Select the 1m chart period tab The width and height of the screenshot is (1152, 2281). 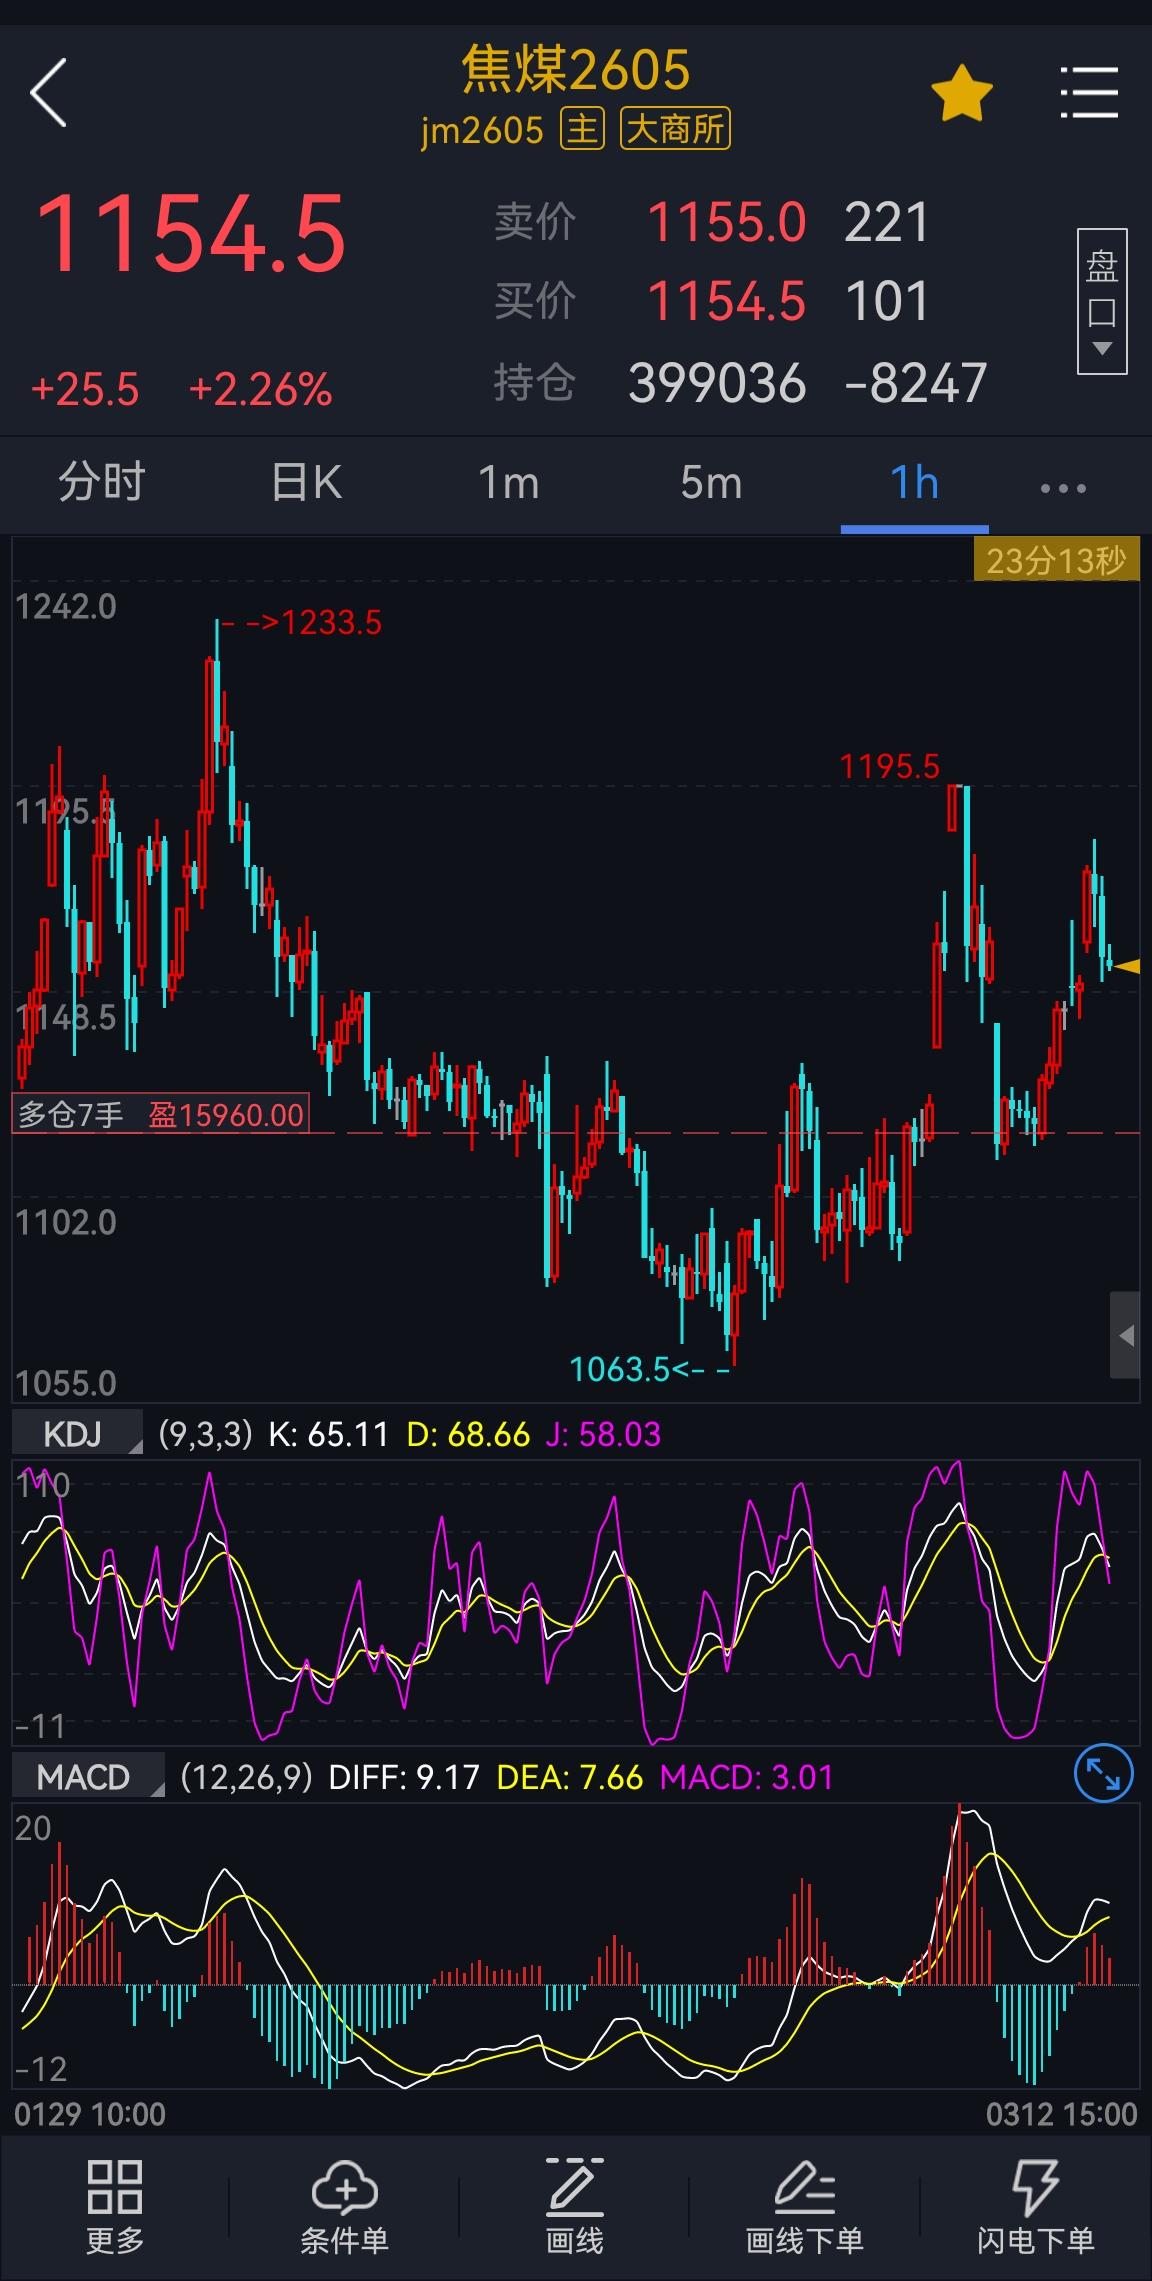click(509, 483)
